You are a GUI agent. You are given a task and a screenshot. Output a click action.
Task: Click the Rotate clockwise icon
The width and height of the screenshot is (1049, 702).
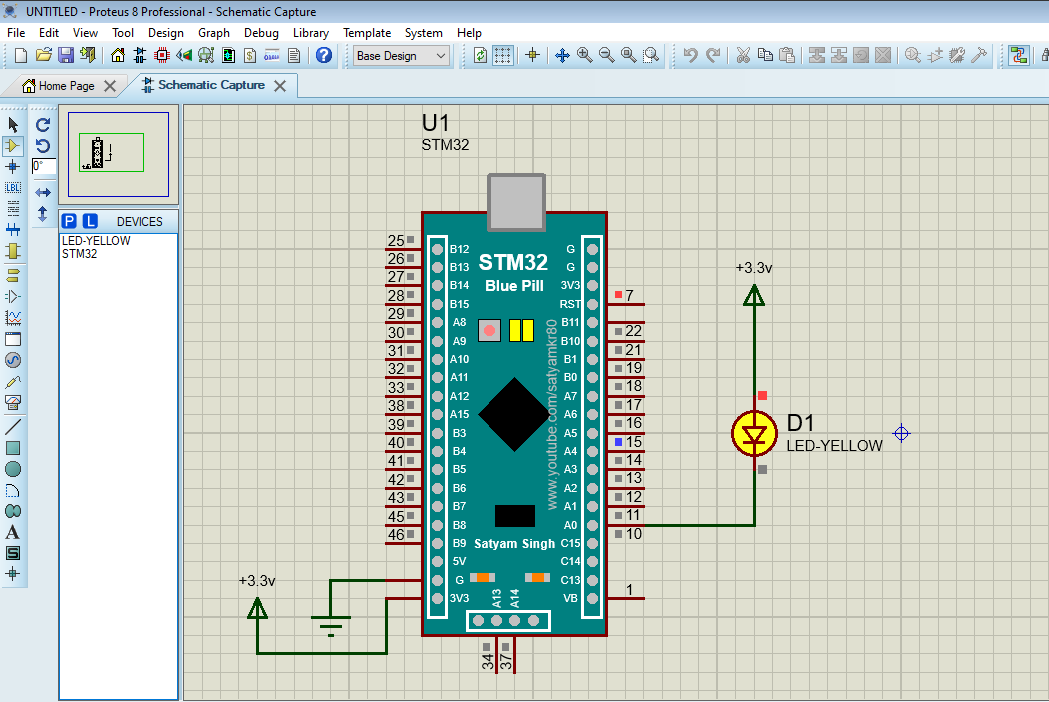[43, 125]
